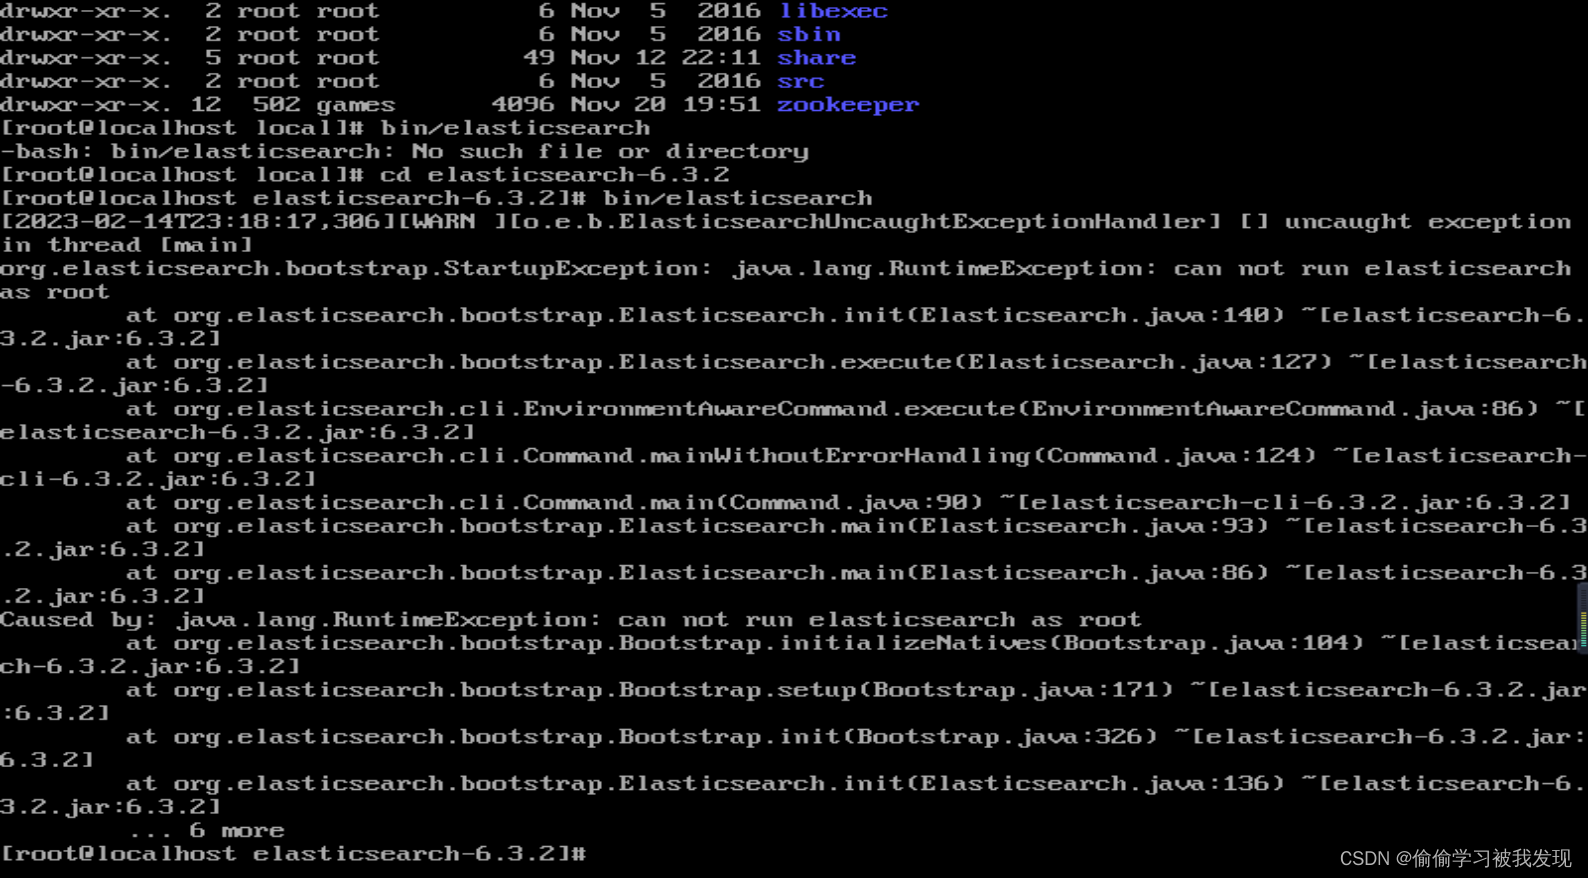Click 'Bootstrap.java:326' stack frame reference
The image size is (1588, 878).
coord(999,737)
